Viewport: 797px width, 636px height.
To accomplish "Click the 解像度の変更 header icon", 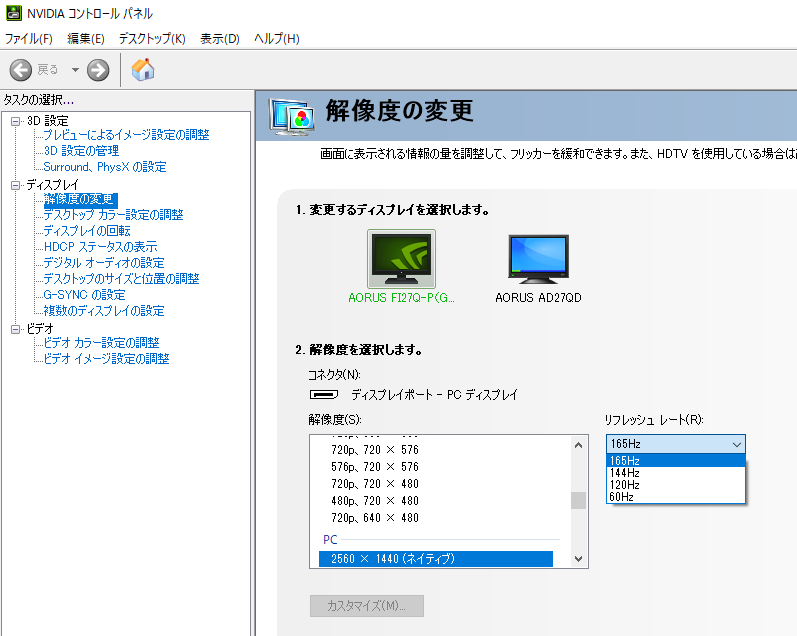I will point(292,116).
